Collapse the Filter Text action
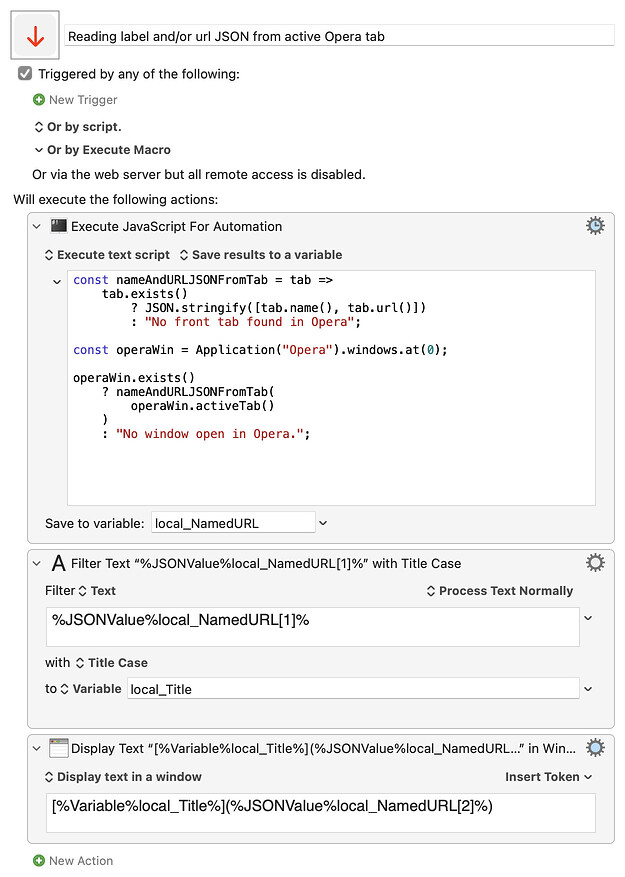Screen dimensions: 625x877 (38, 563)
